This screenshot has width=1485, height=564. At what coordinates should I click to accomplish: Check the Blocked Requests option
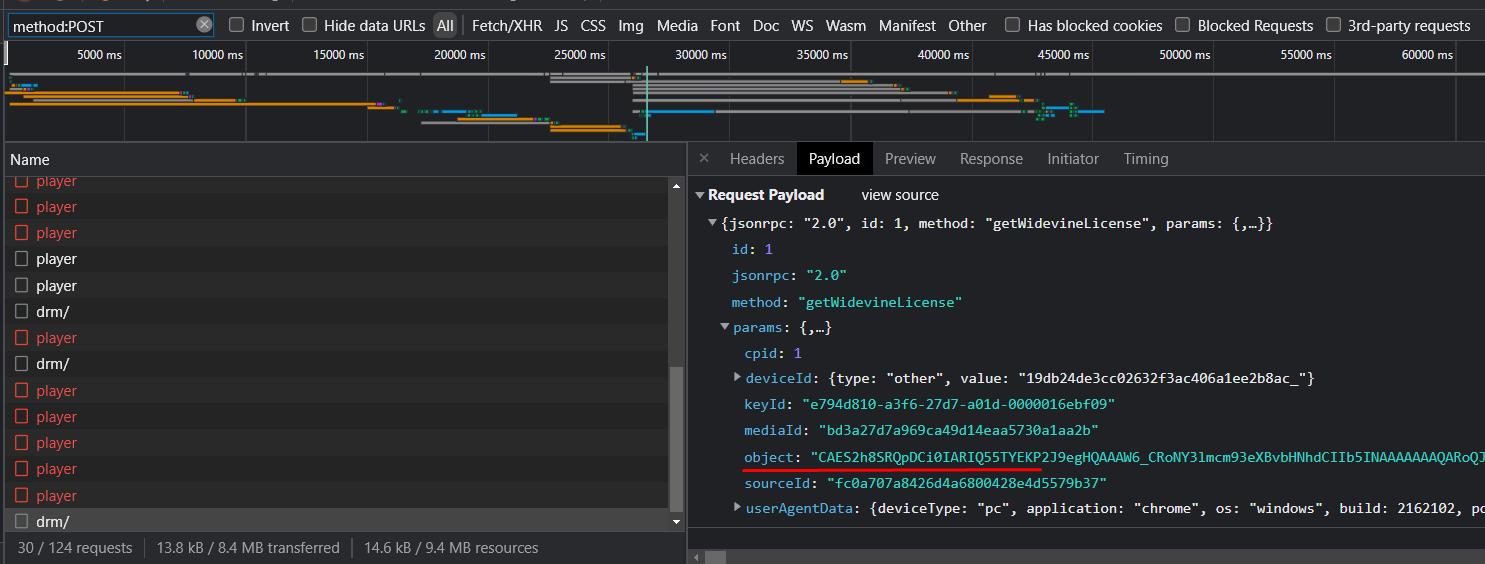pyautogui.click(x=1183, y=25)
